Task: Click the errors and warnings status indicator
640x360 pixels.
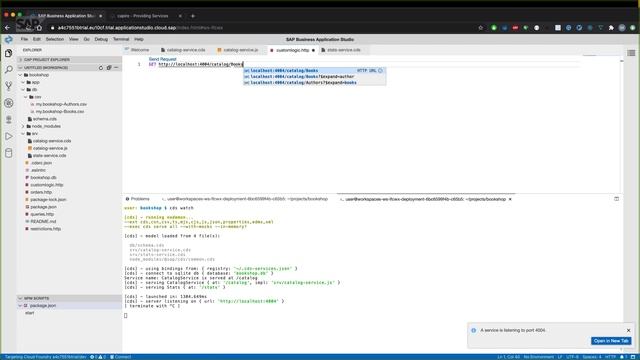Action: tap(98, 357)
